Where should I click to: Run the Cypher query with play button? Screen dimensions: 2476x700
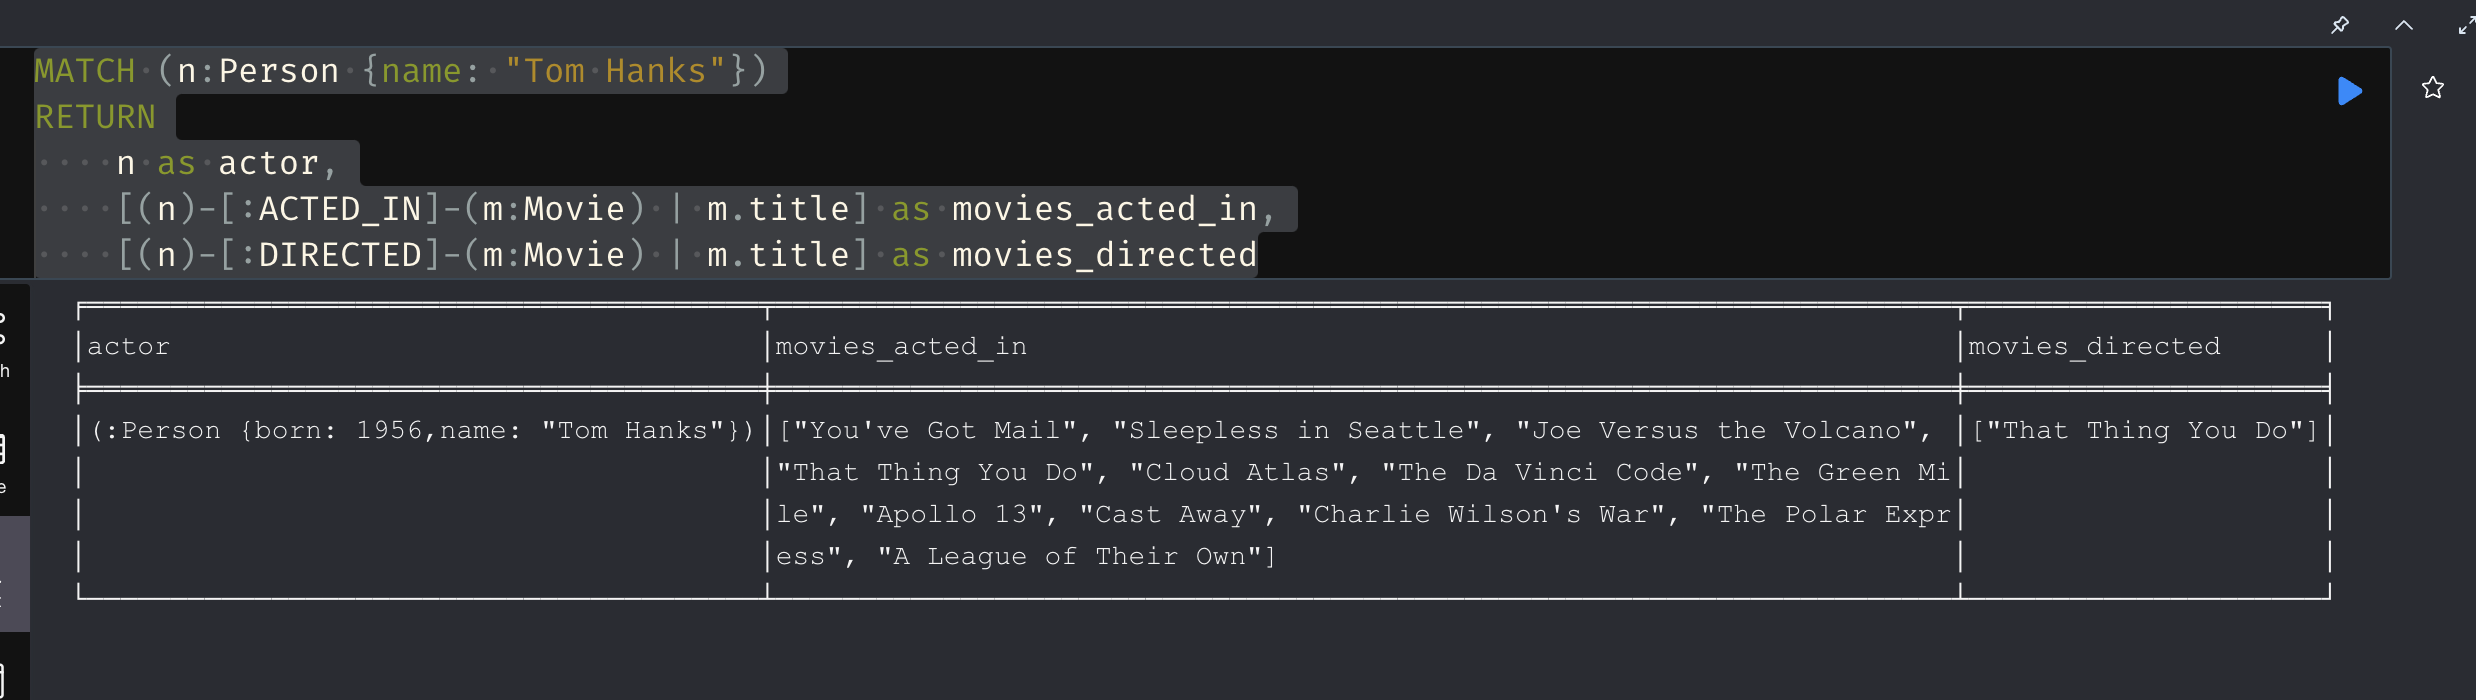pyautogui.click(x=2350, y=91)
